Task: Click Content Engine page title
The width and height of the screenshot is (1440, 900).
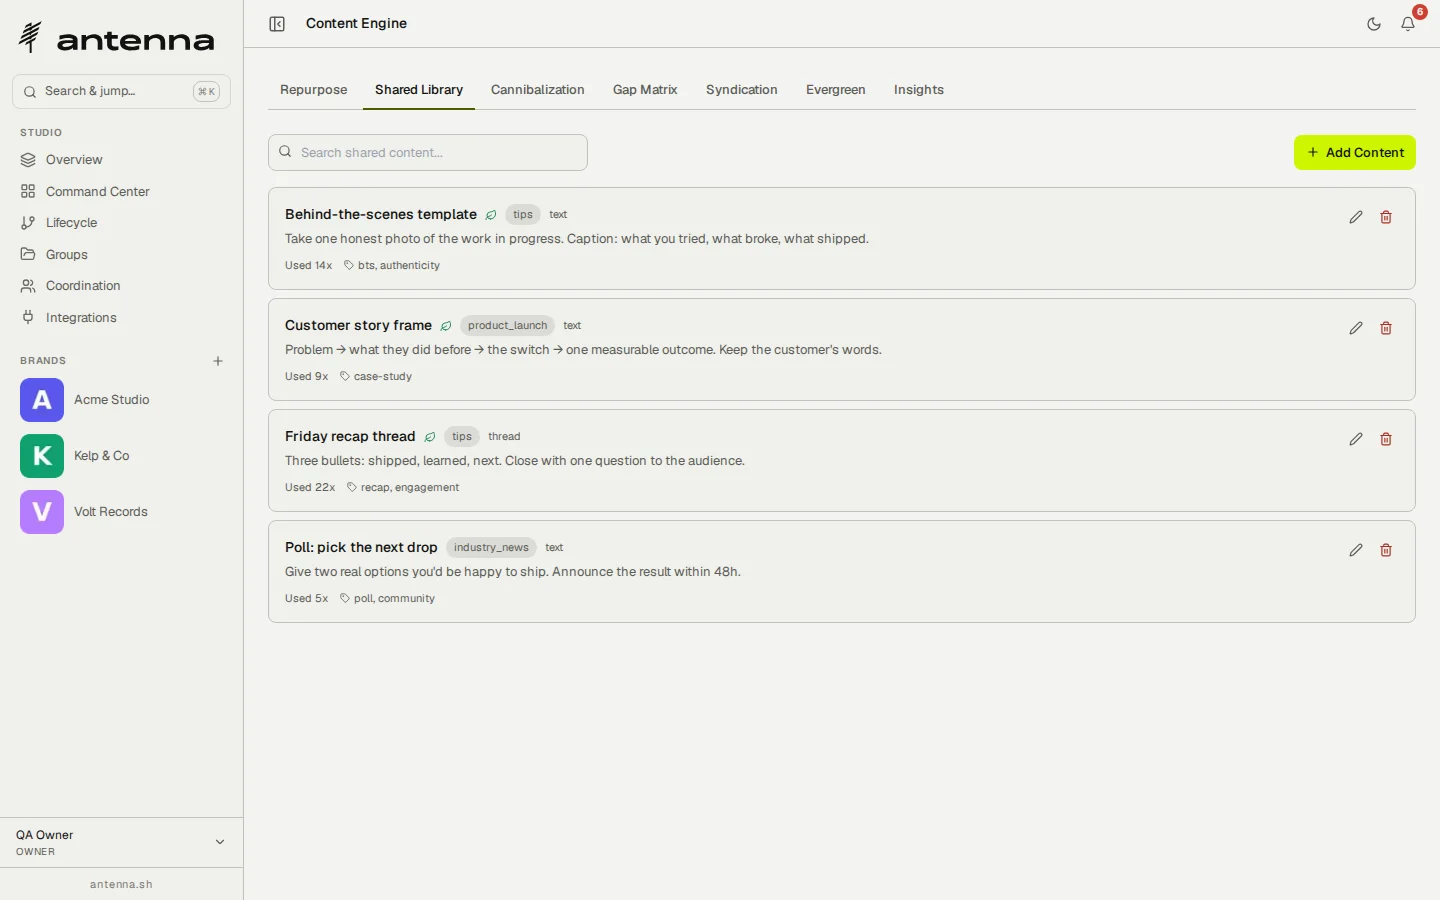Action: pyautogui.click(x=356, y=24)
